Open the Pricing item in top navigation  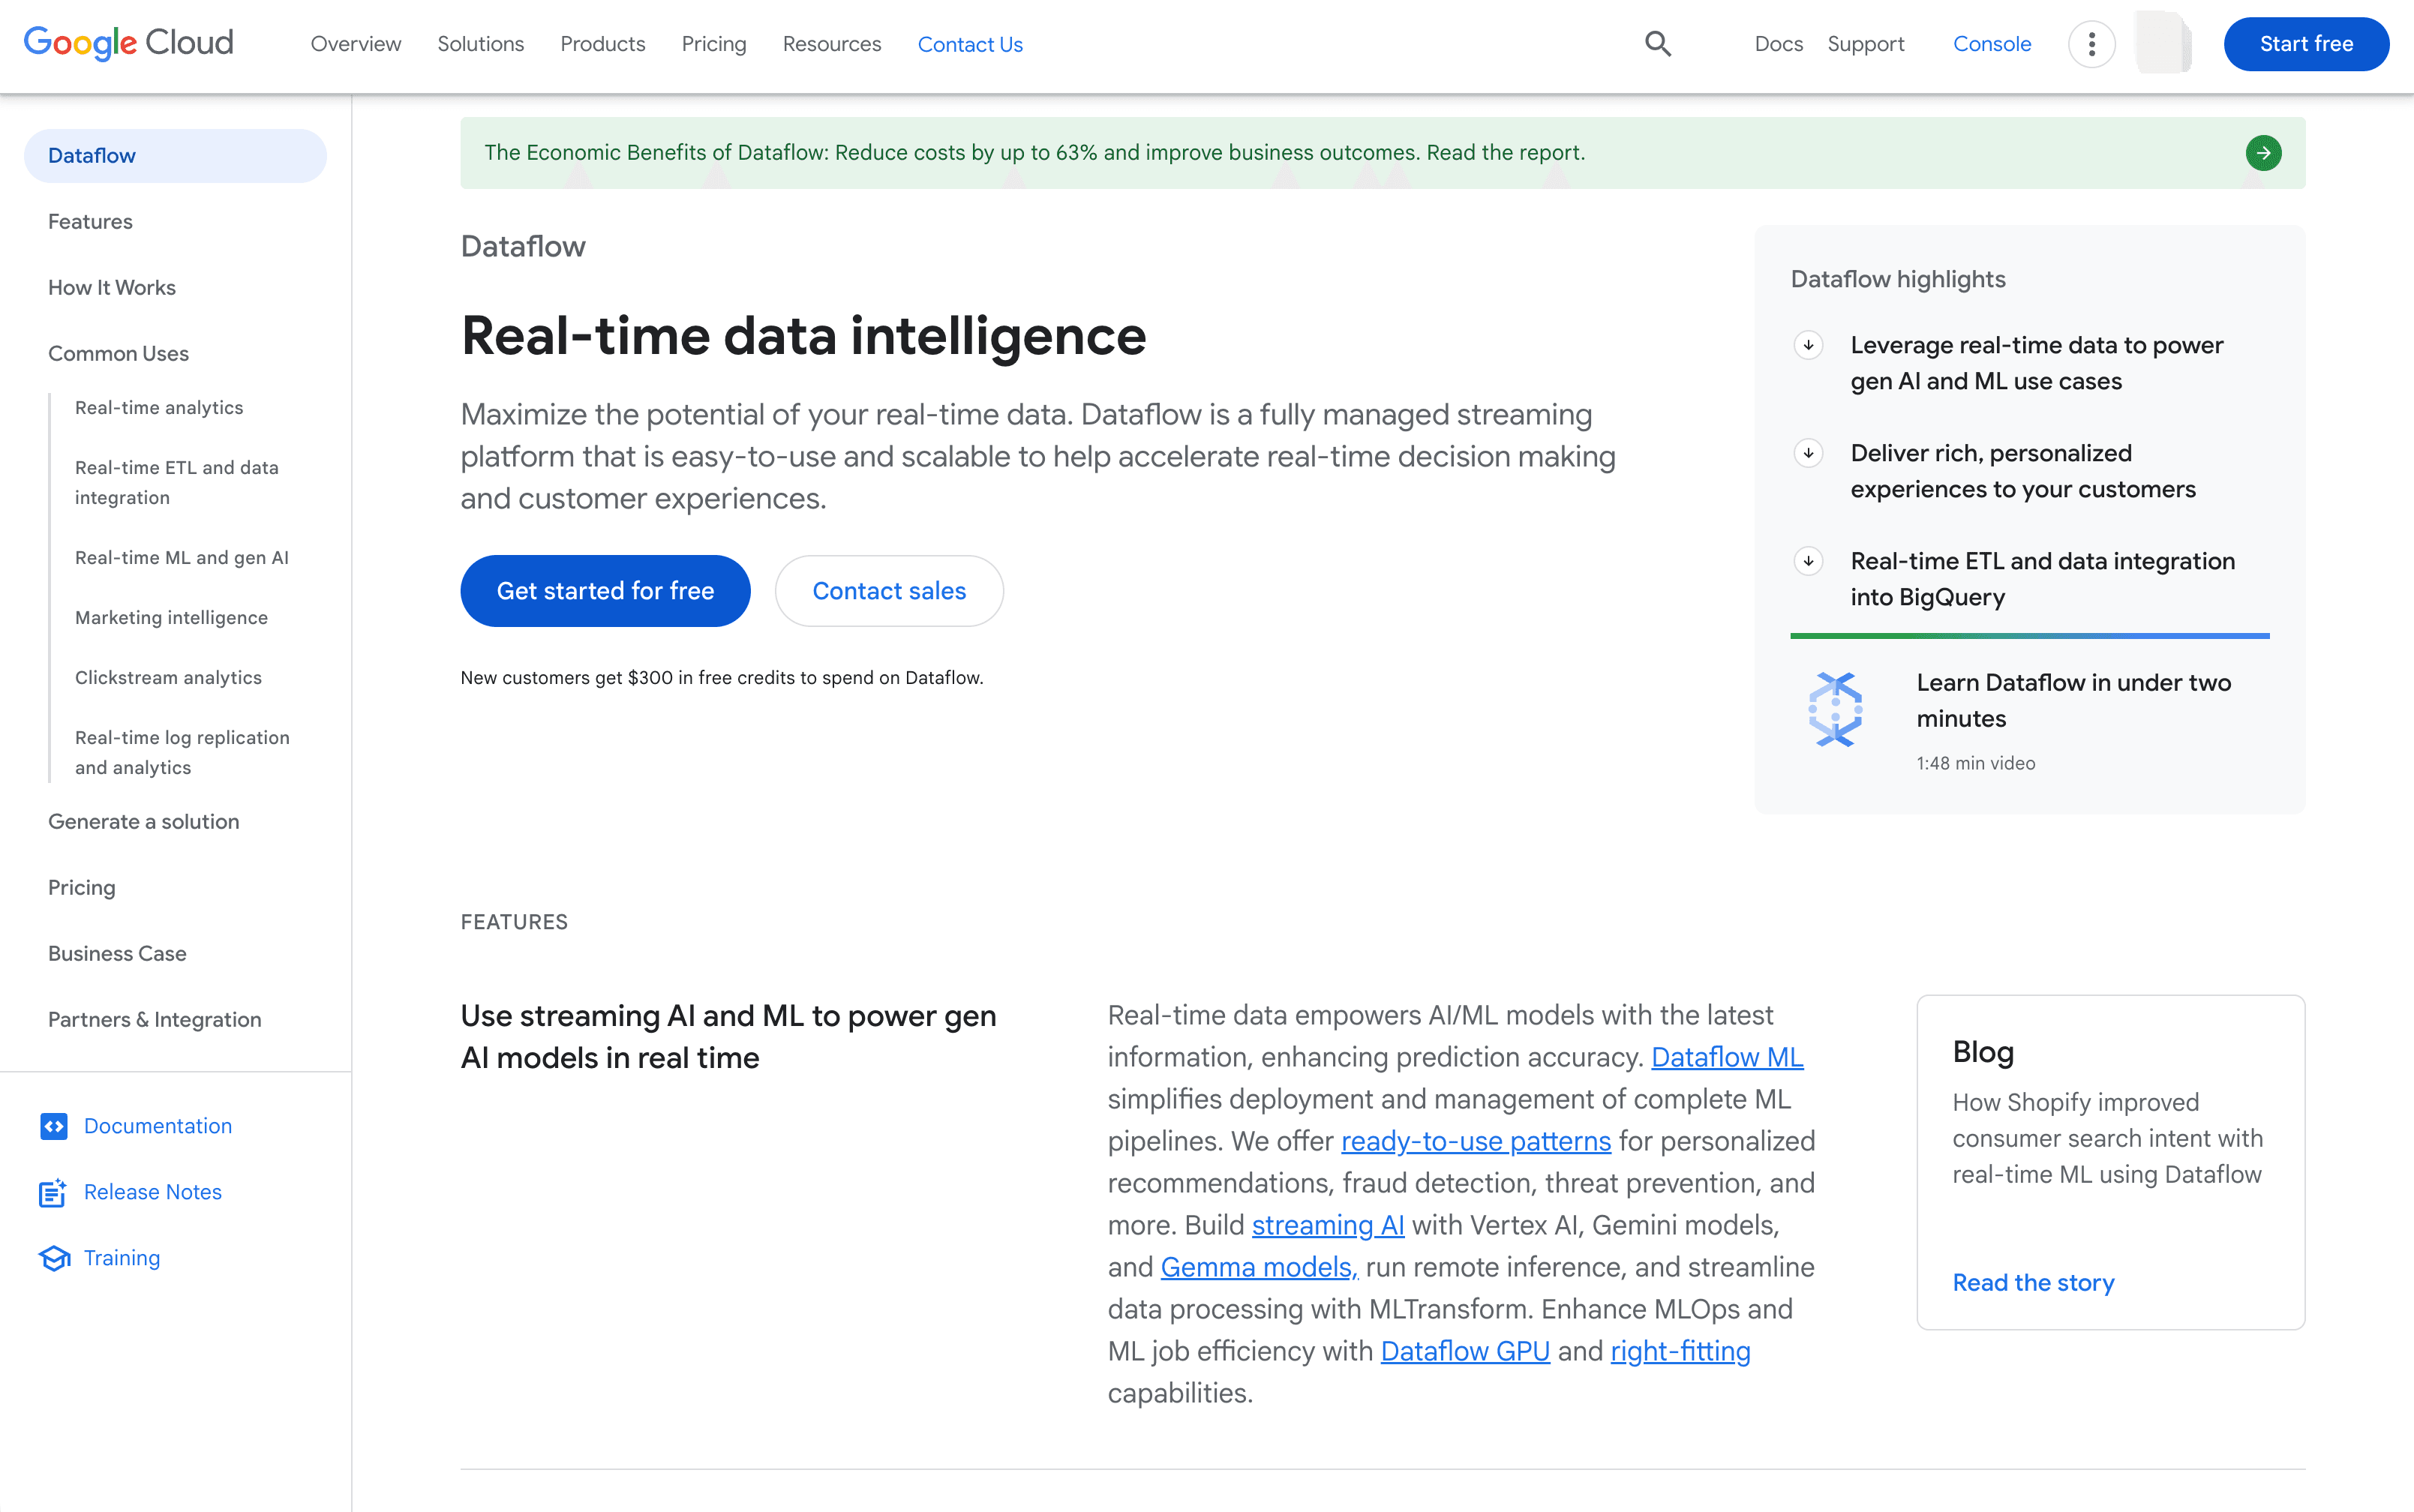pyautogui.click(x=714, y=44)
